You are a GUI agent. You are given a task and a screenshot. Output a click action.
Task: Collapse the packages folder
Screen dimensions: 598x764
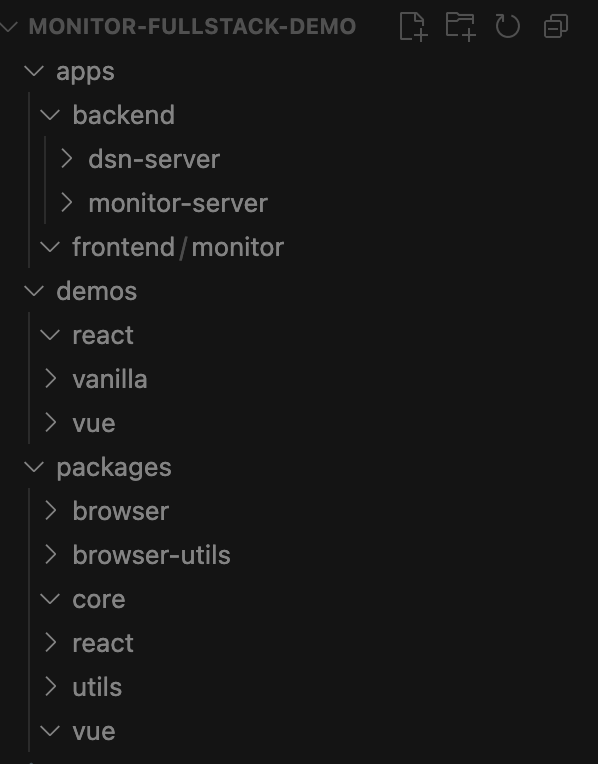114,467
